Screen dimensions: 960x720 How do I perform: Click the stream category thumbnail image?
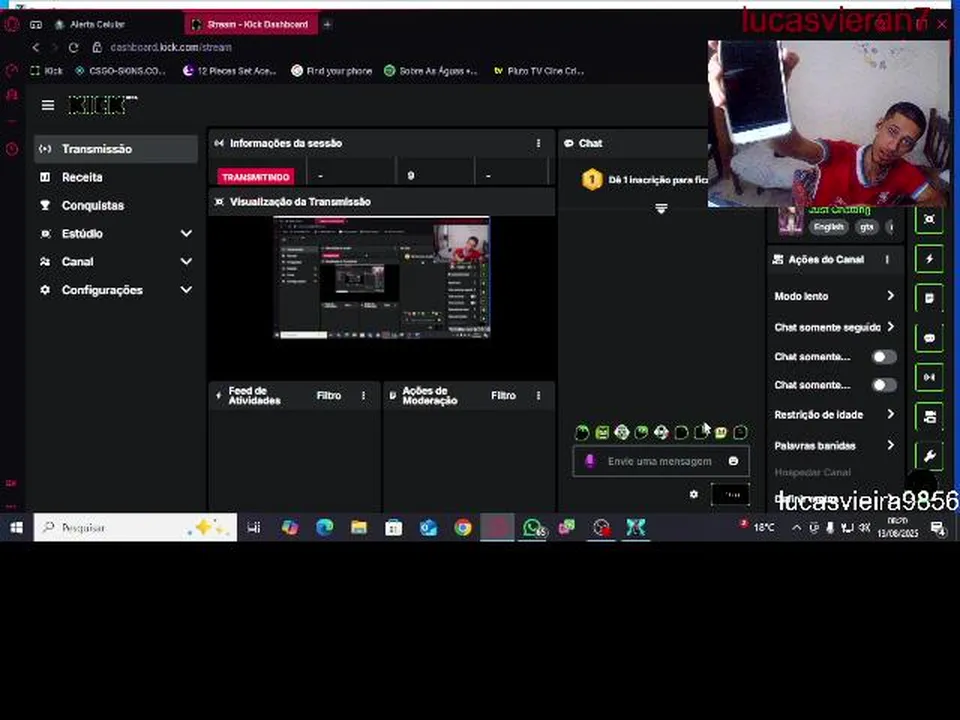click(789, 221)
